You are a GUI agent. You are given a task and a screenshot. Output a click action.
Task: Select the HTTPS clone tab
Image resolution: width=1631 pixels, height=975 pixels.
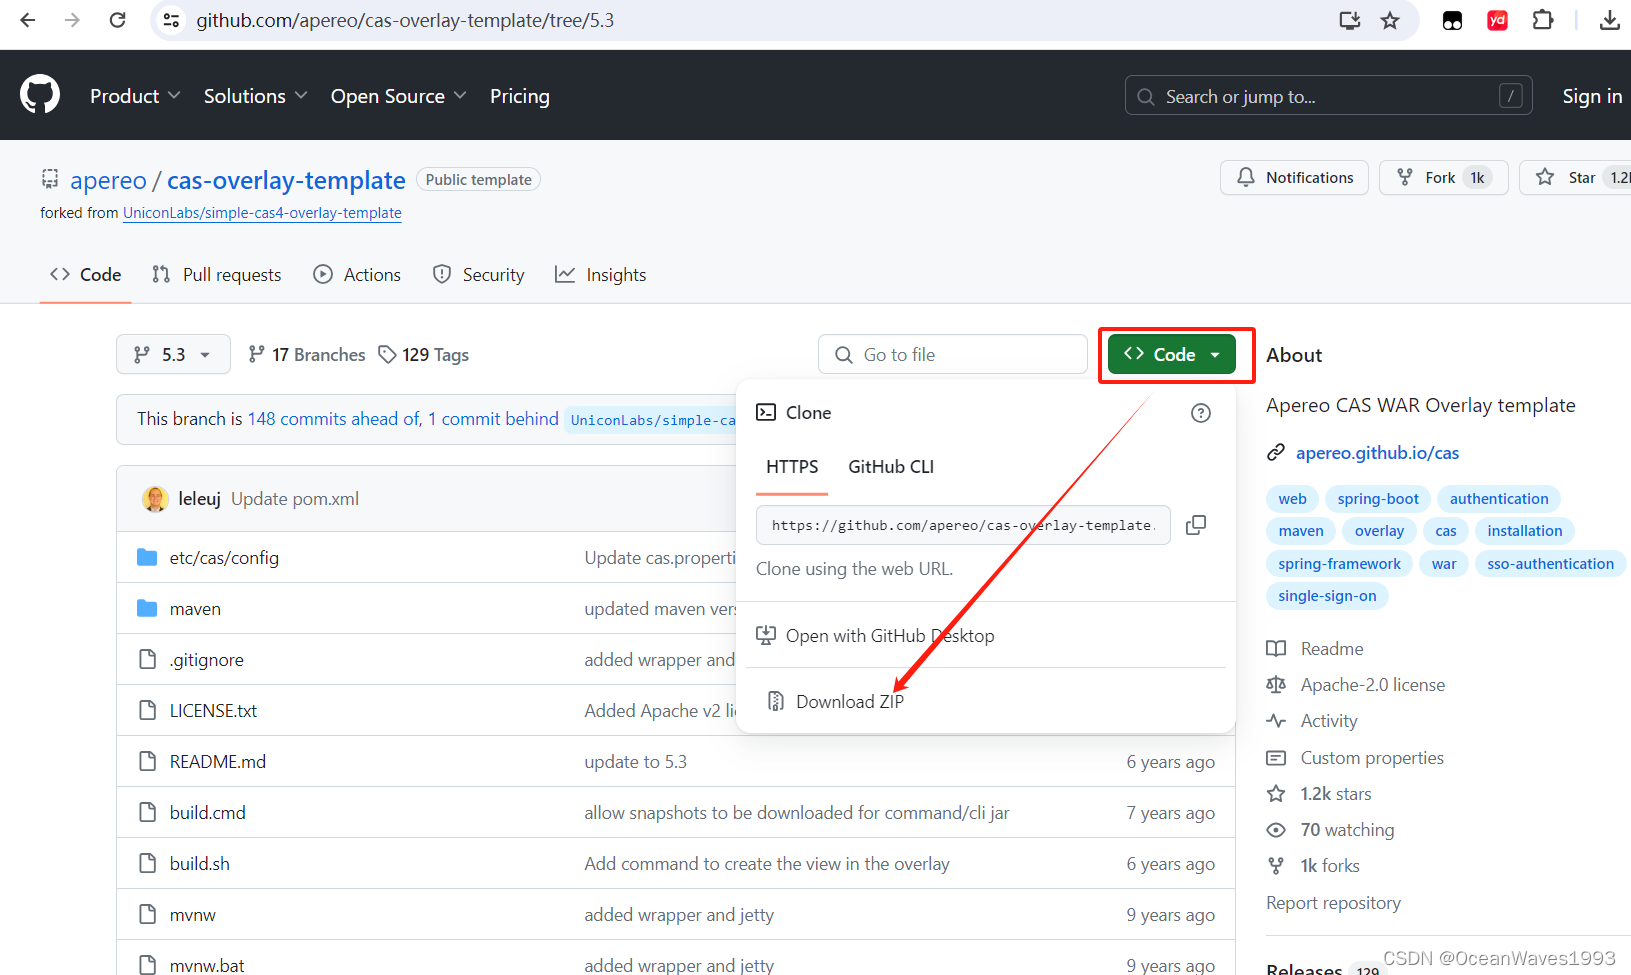point(792,467)
